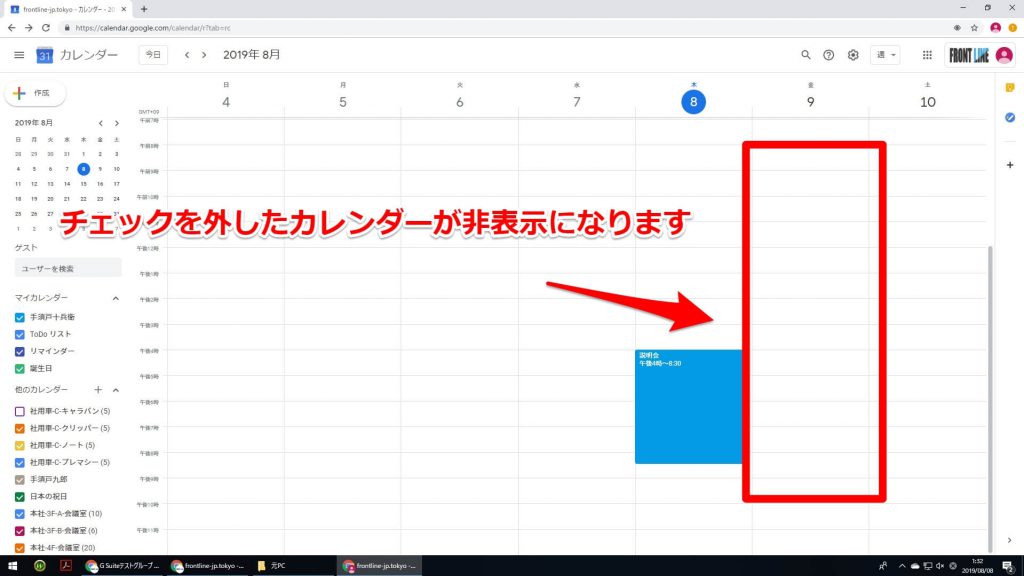Check the 社用車-C-キャラバン calendar checkbox
This screenshot has width=1024, height=576.
coord(20,412)
